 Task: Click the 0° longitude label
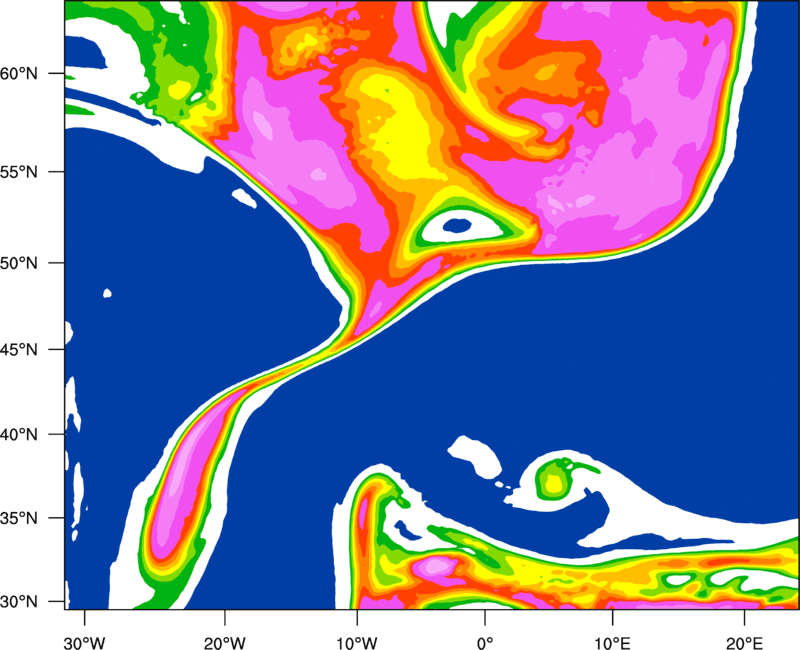coord(485,642)
